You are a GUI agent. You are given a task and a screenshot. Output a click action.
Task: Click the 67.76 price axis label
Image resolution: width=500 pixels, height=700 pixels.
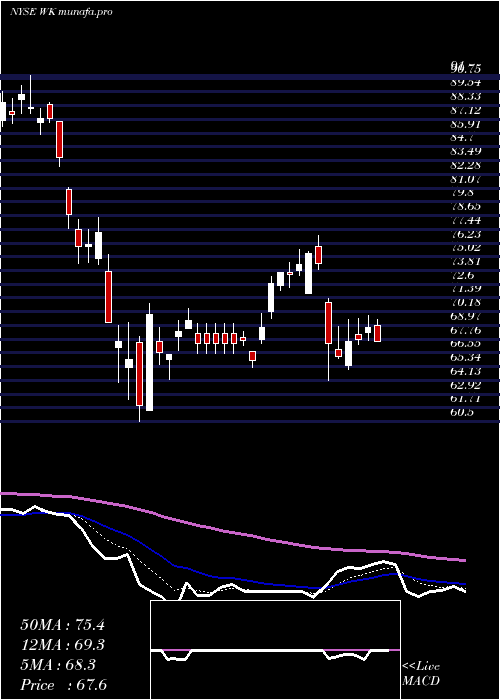[x=466, y=330]
